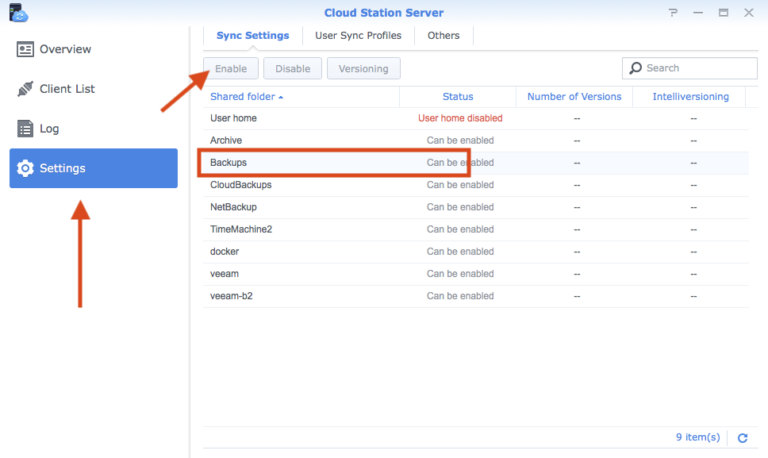
Task: Switch to Sync Settings tab
Action: coord(253,35)
